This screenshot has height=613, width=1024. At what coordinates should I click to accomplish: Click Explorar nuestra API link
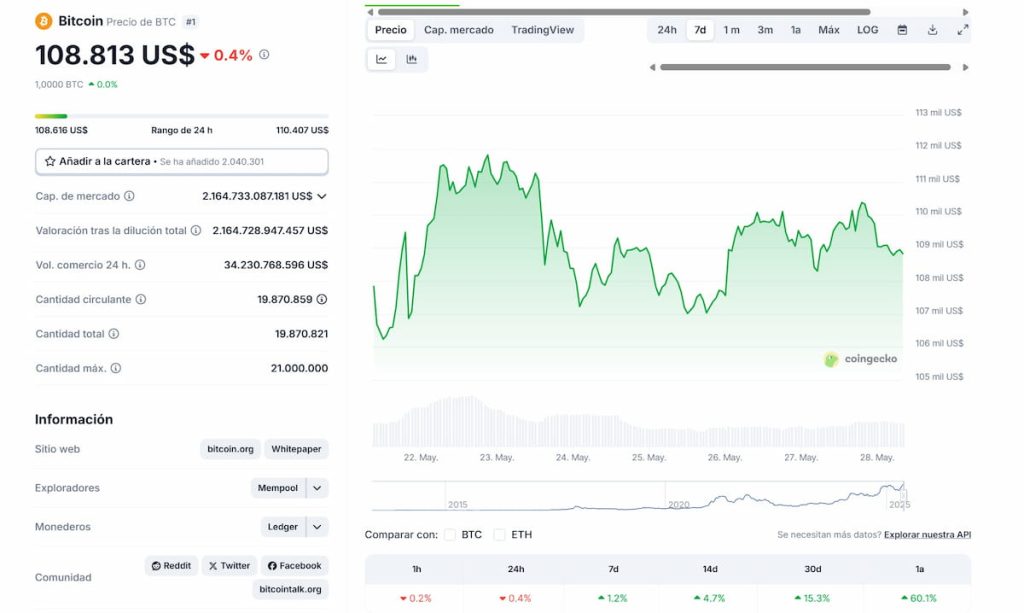(927, 535)
